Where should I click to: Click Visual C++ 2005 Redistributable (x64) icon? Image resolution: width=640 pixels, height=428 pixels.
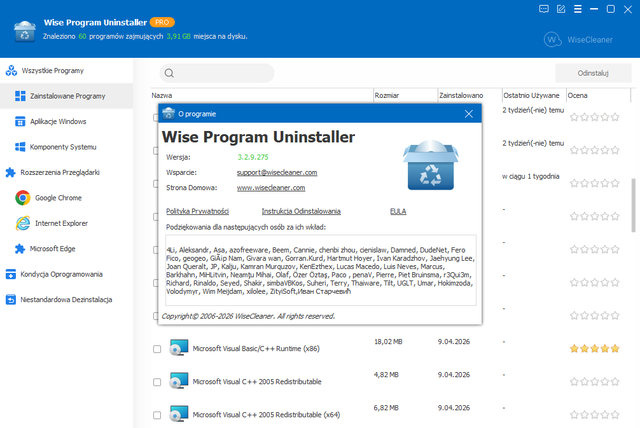pos(179,414)
